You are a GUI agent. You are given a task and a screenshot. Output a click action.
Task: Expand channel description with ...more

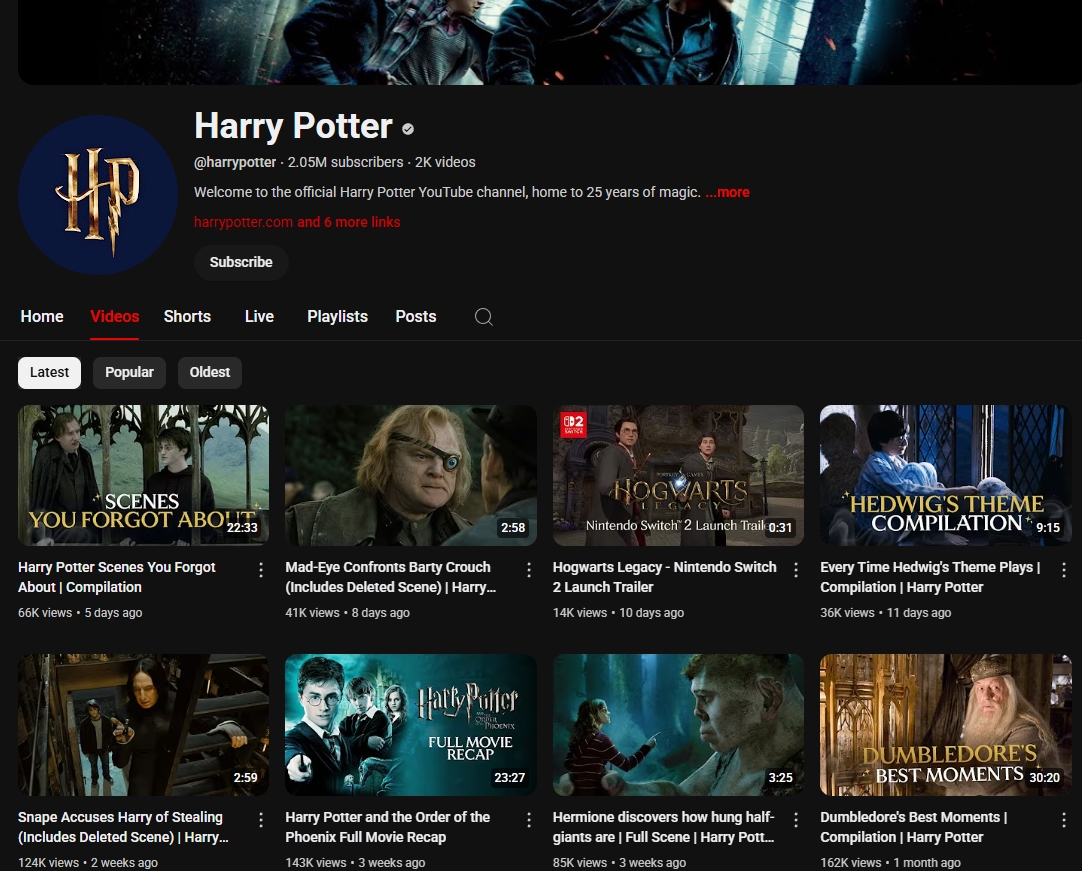[x=727, y=192]
